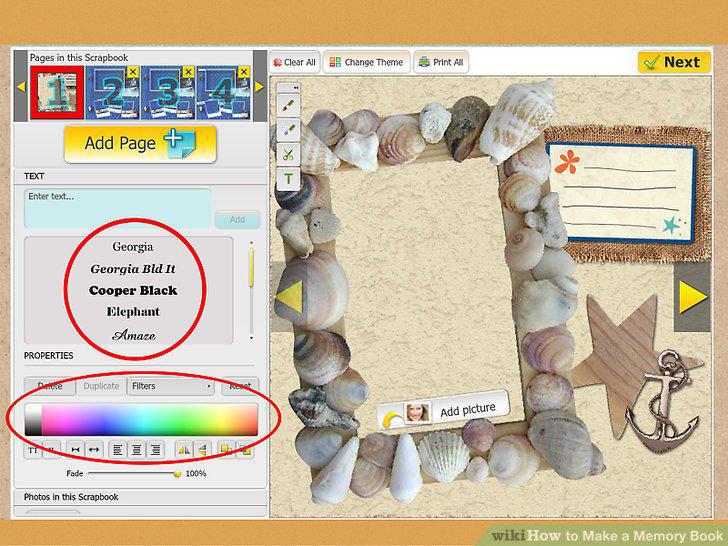Align text to the left
728x546 pixels.
pos(117,449)
